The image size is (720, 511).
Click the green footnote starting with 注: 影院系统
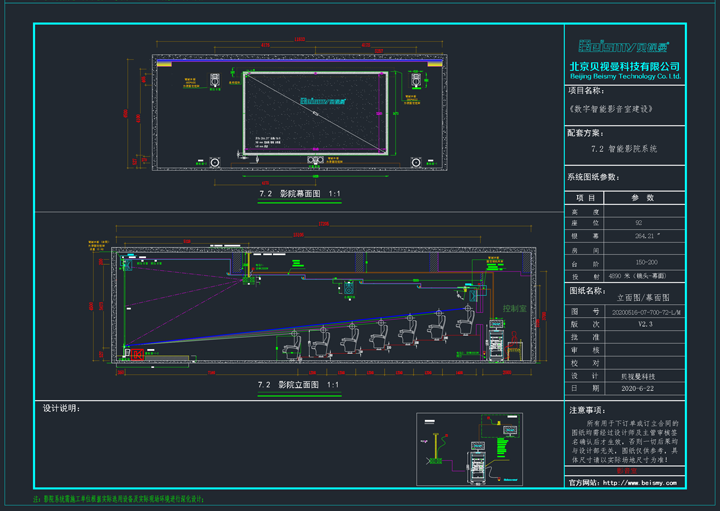pyautogui.click(x=119, y=499)
